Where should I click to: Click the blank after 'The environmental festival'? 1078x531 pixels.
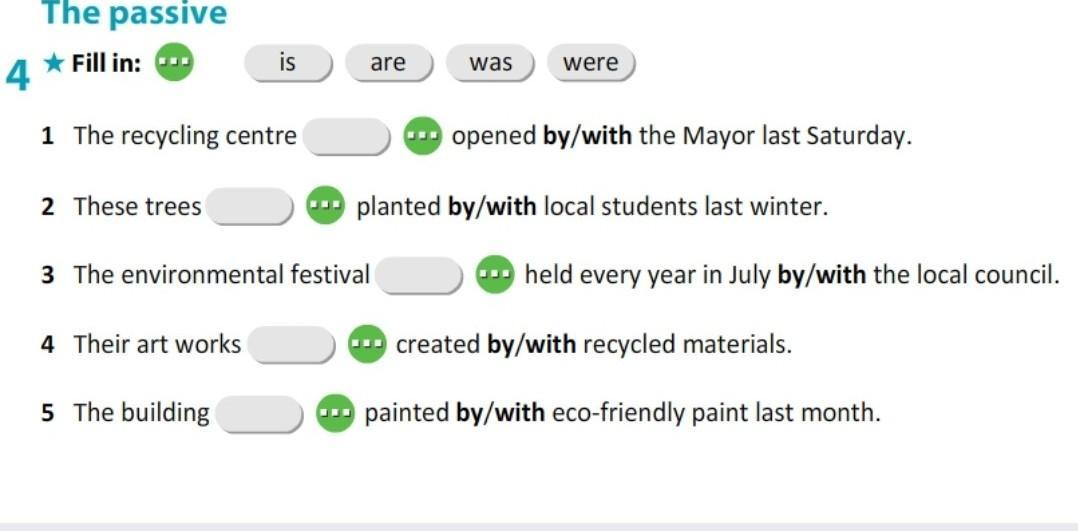[x=421, y=275]
